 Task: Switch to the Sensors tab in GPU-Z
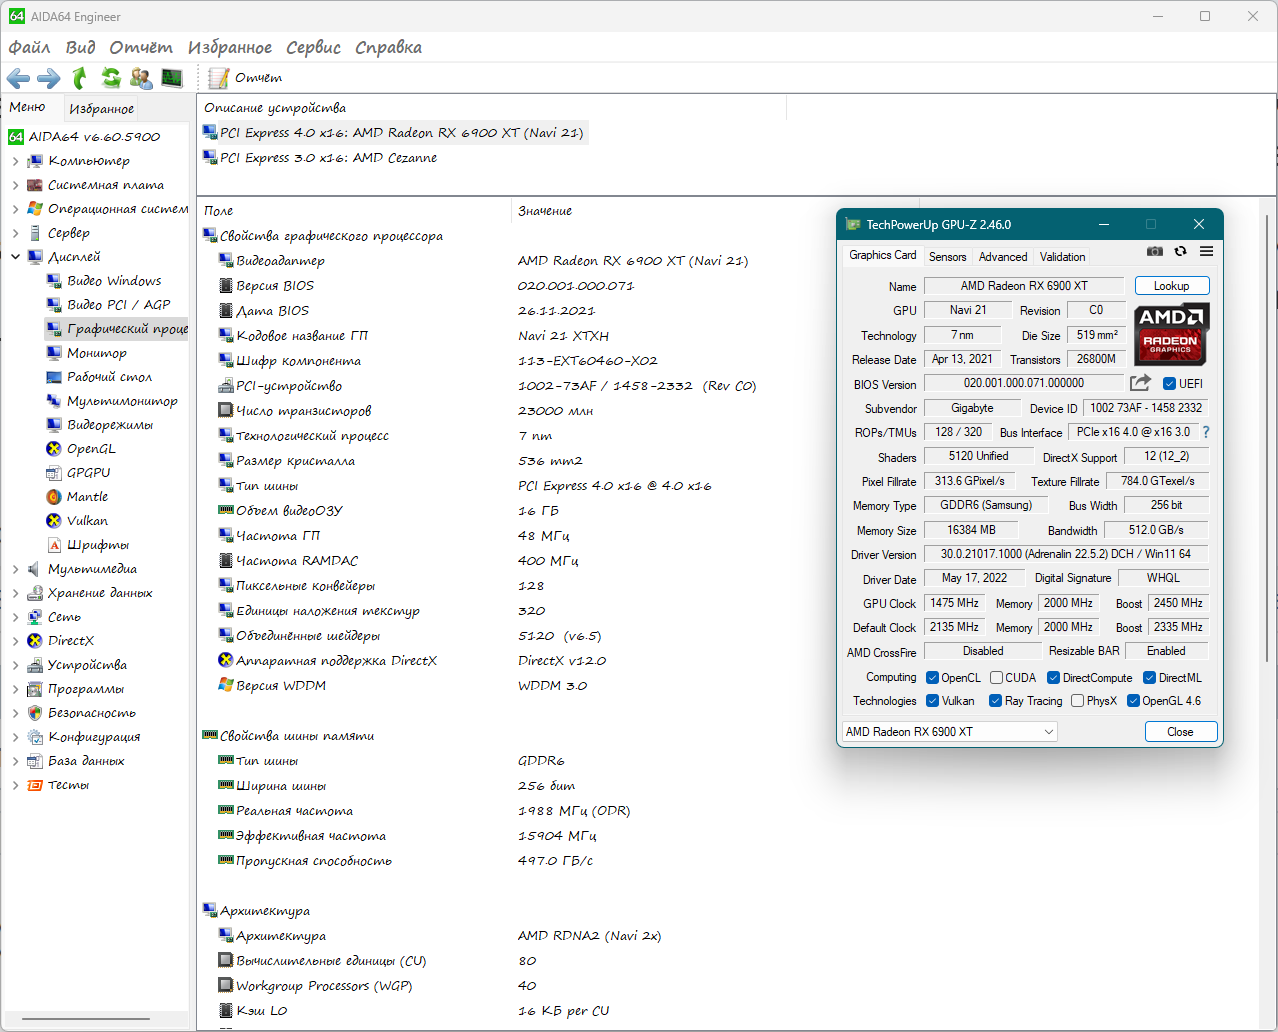947,257
